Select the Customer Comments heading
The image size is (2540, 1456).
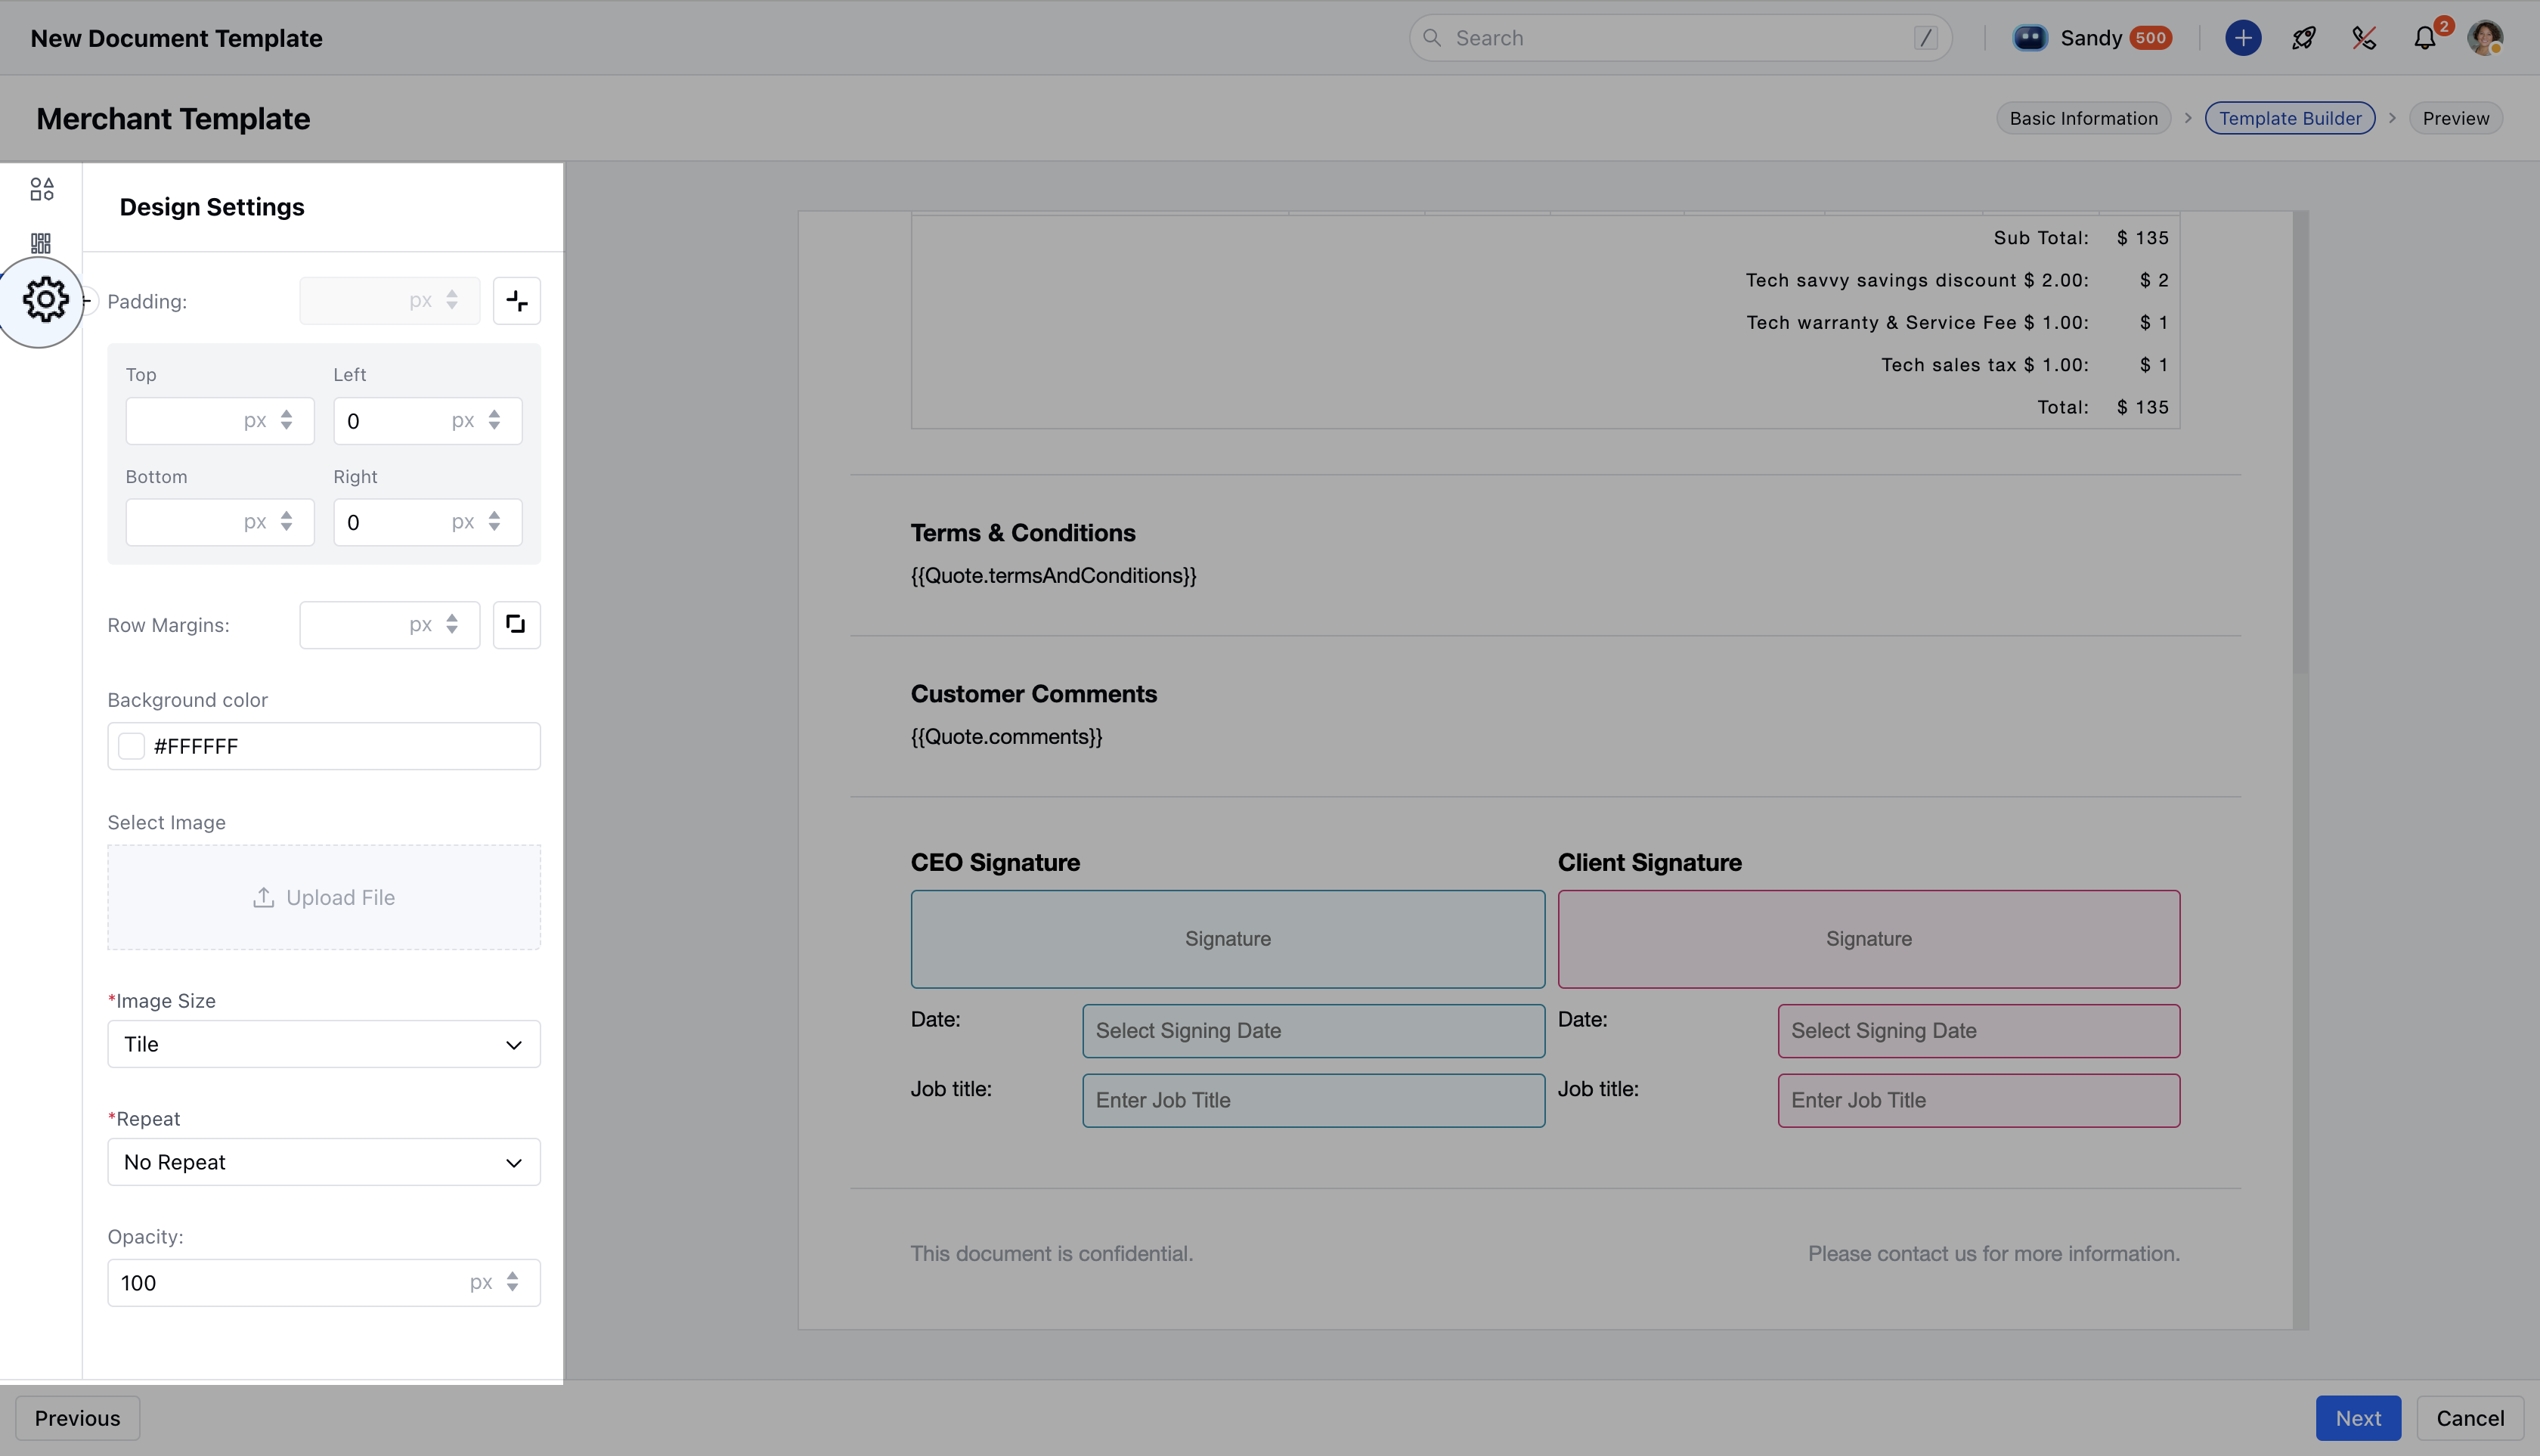pyautogui.click(x=1033, y=694)
